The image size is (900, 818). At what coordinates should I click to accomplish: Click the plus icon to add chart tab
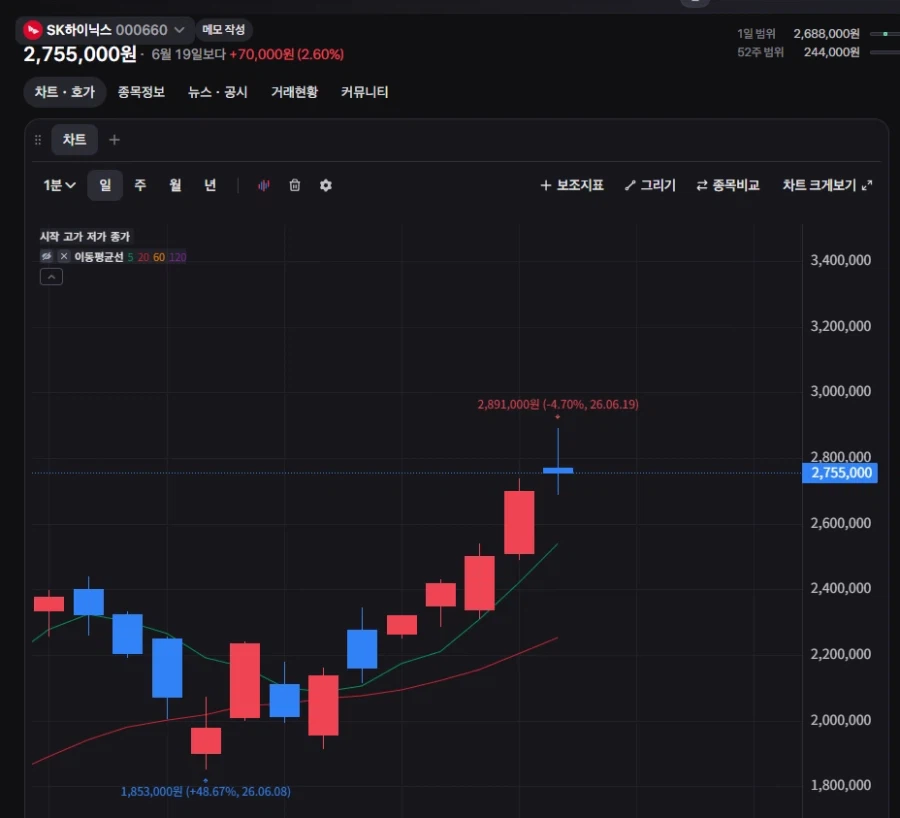[114, 139]
